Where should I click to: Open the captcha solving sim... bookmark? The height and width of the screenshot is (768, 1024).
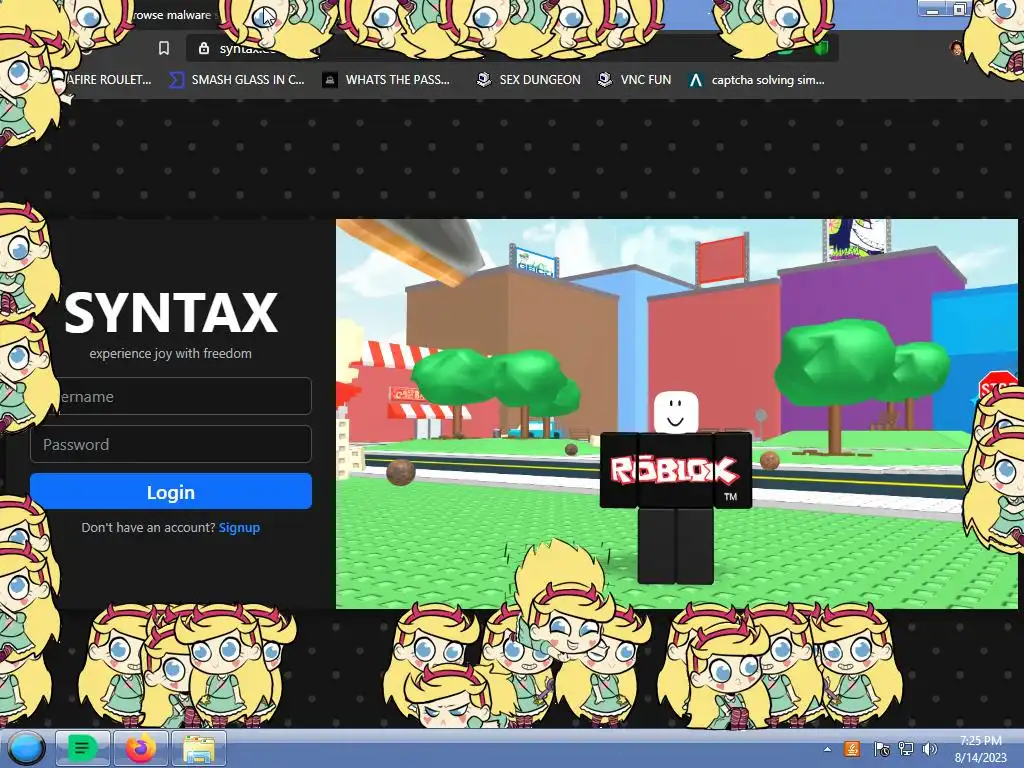click(757, 80)
